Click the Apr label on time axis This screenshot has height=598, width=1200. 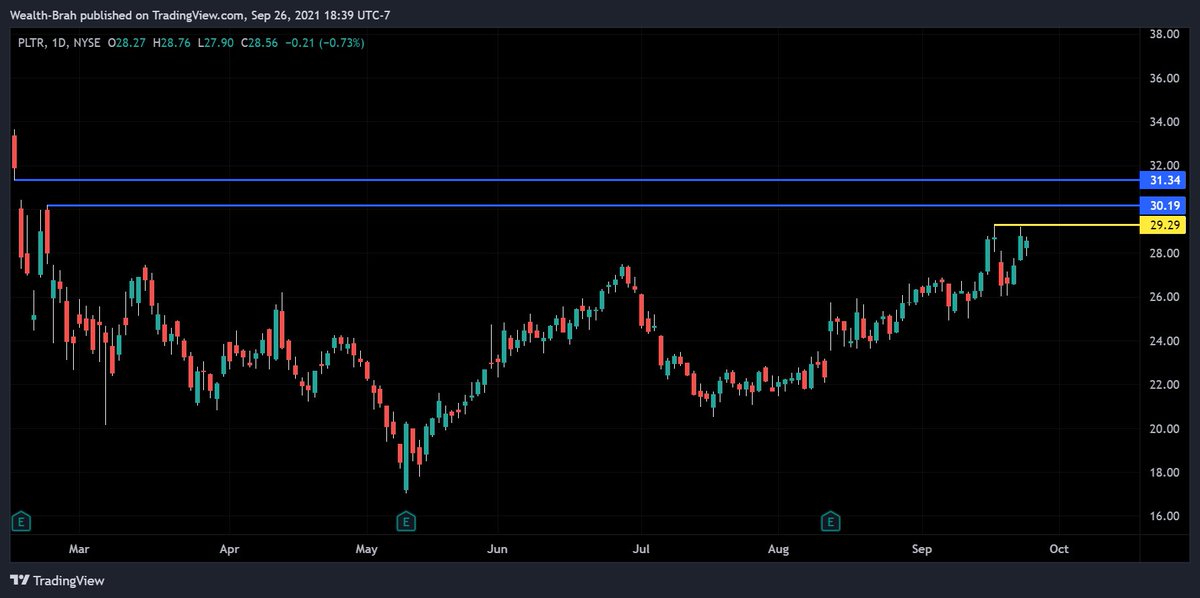[x=229, y=549]
